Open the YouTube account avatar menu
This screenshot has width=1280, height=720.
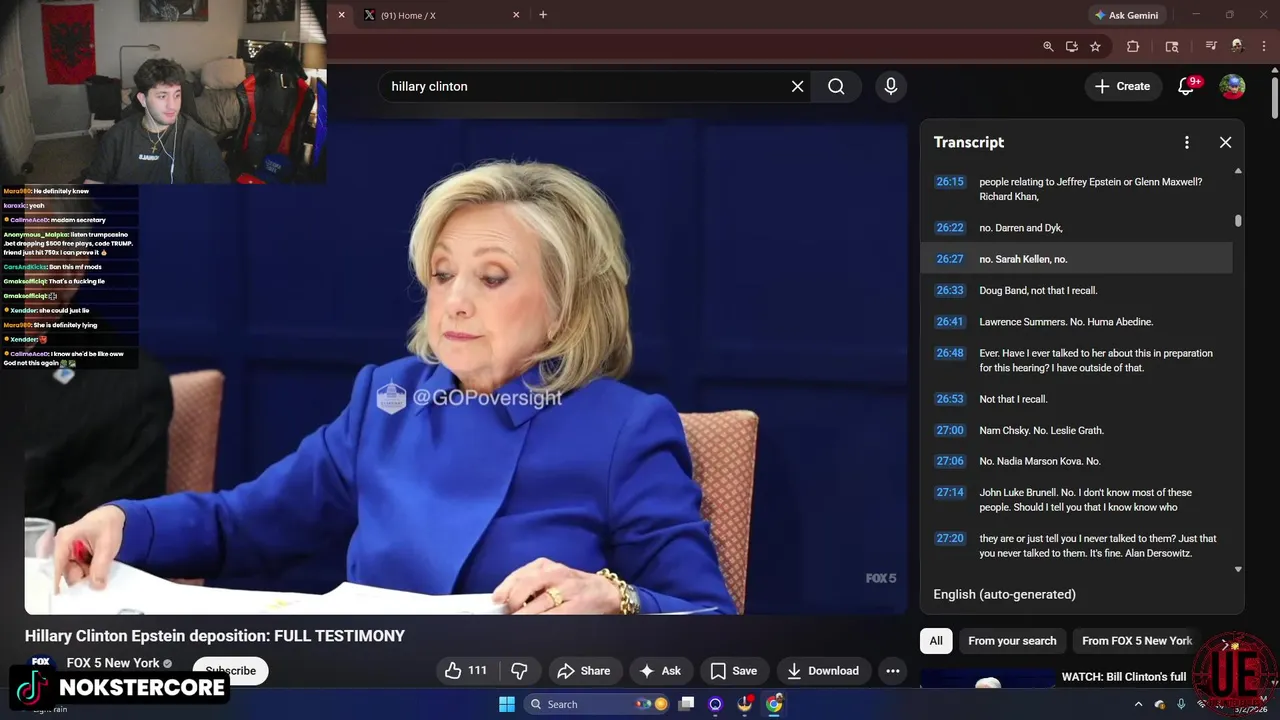tap(1232, 86)
